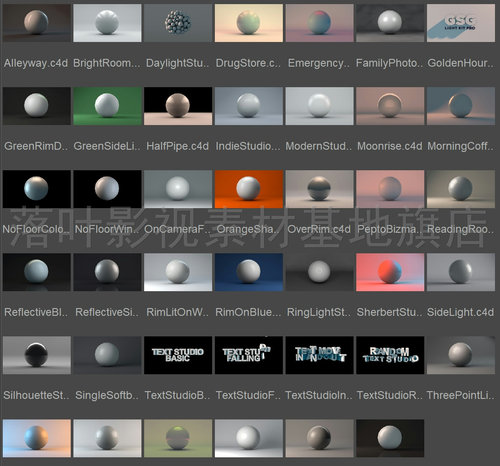This screenshot has width=500, height=466.
Task: Choose the NoFloorColo.. black background thumbnail
Action: coord(37,189)
